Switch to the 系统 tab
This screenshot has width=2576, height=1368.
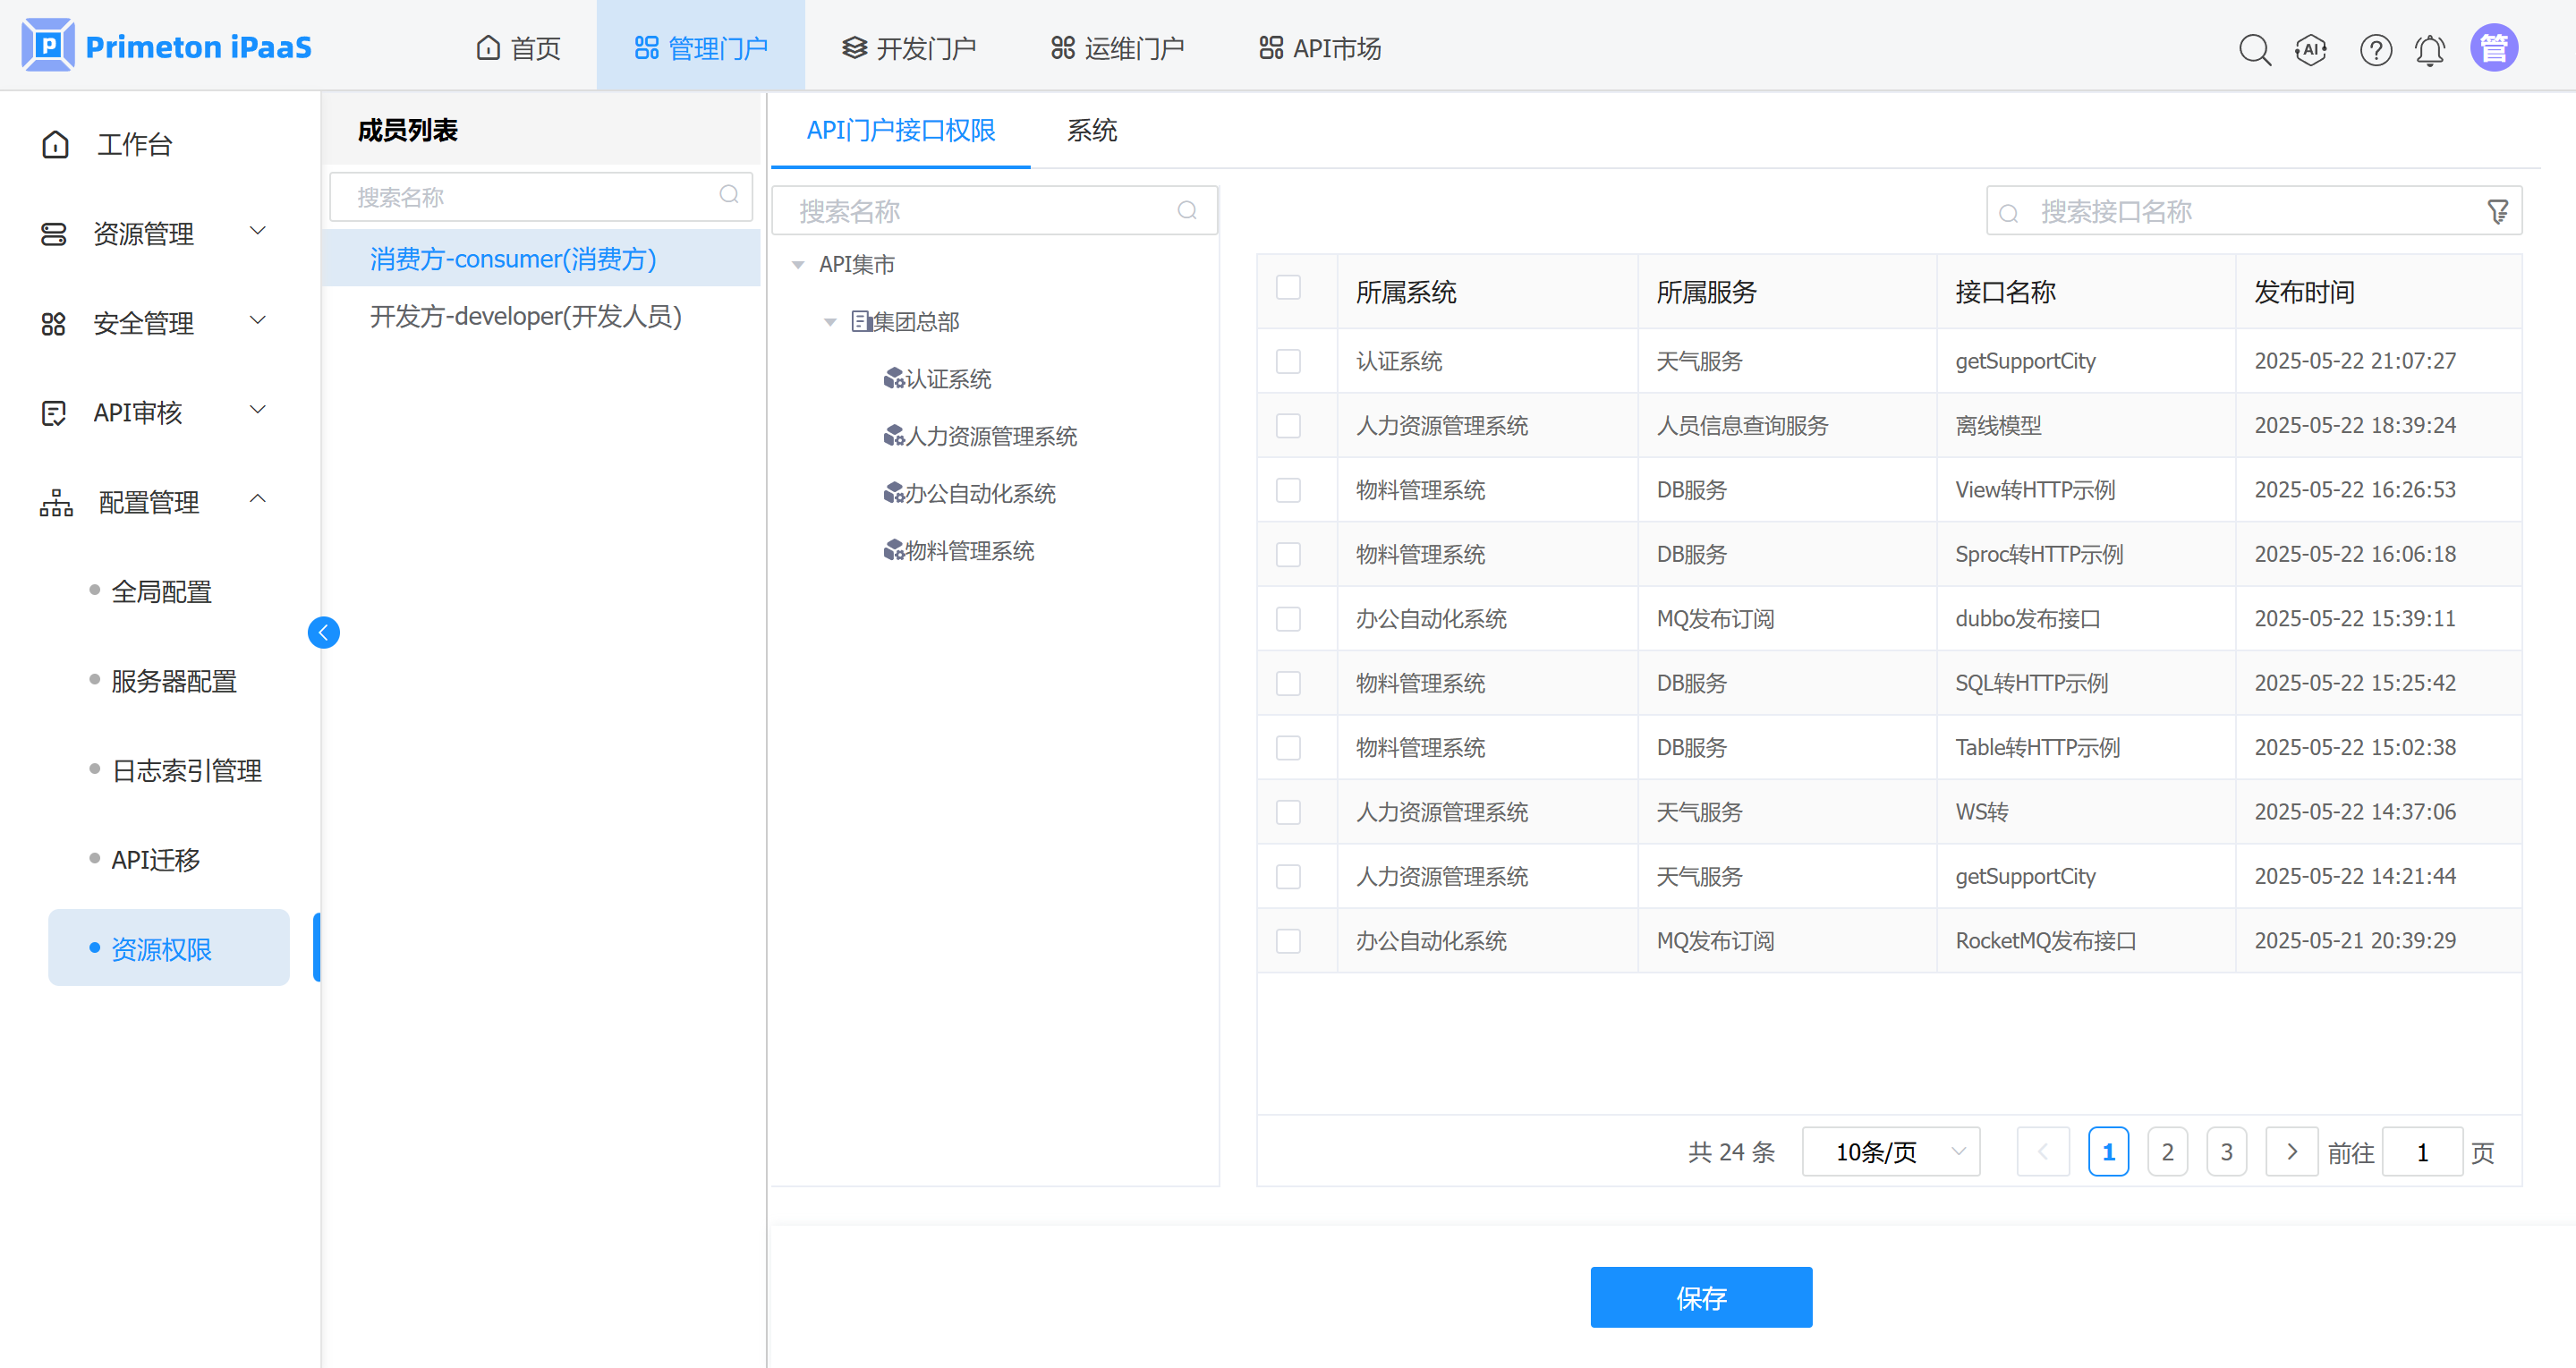coord(1091,130)
